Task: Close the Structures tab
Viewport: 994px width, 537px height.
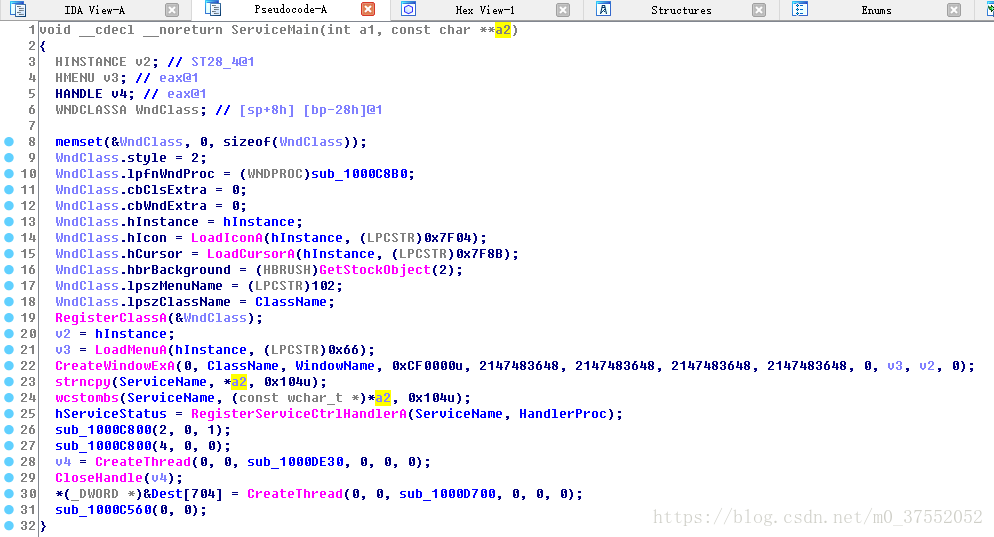Action: [x=759, y=10]
